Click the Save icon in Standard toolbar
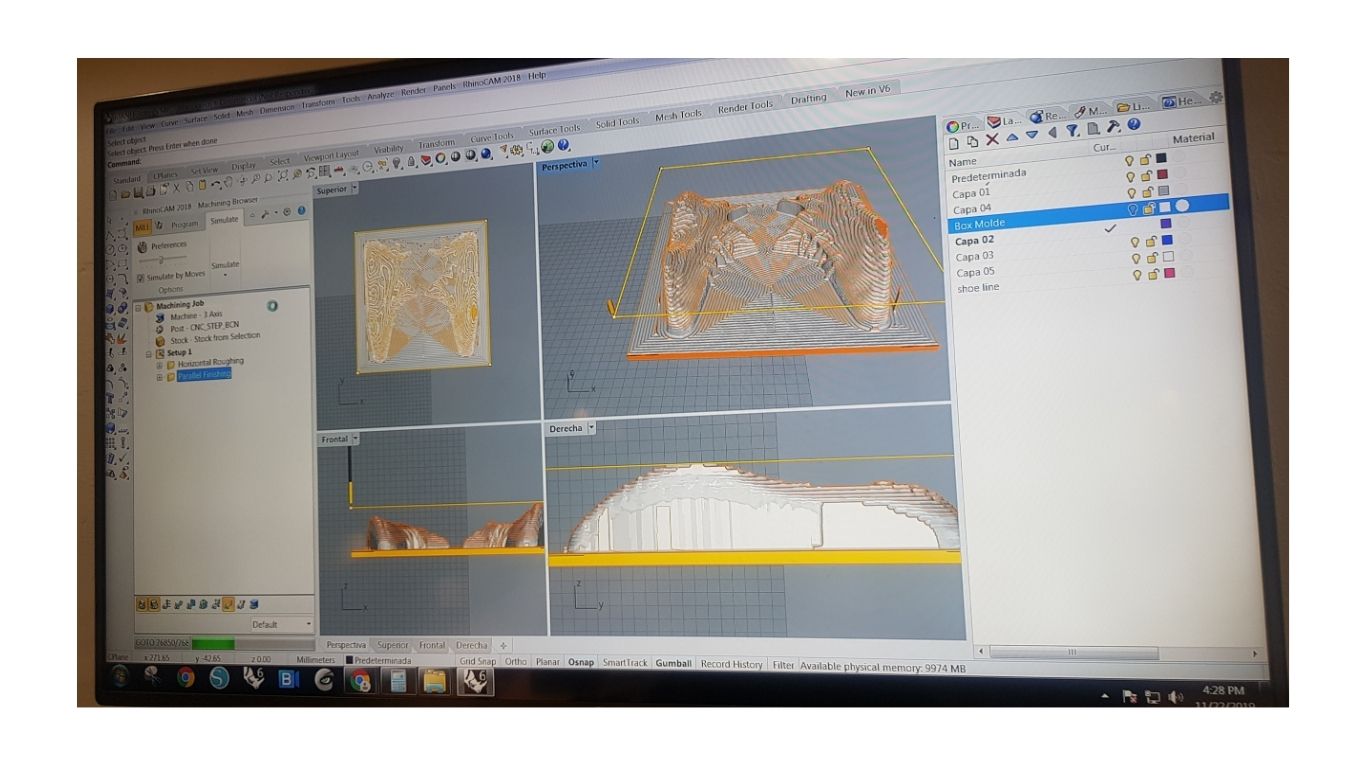 click(139, 191)
